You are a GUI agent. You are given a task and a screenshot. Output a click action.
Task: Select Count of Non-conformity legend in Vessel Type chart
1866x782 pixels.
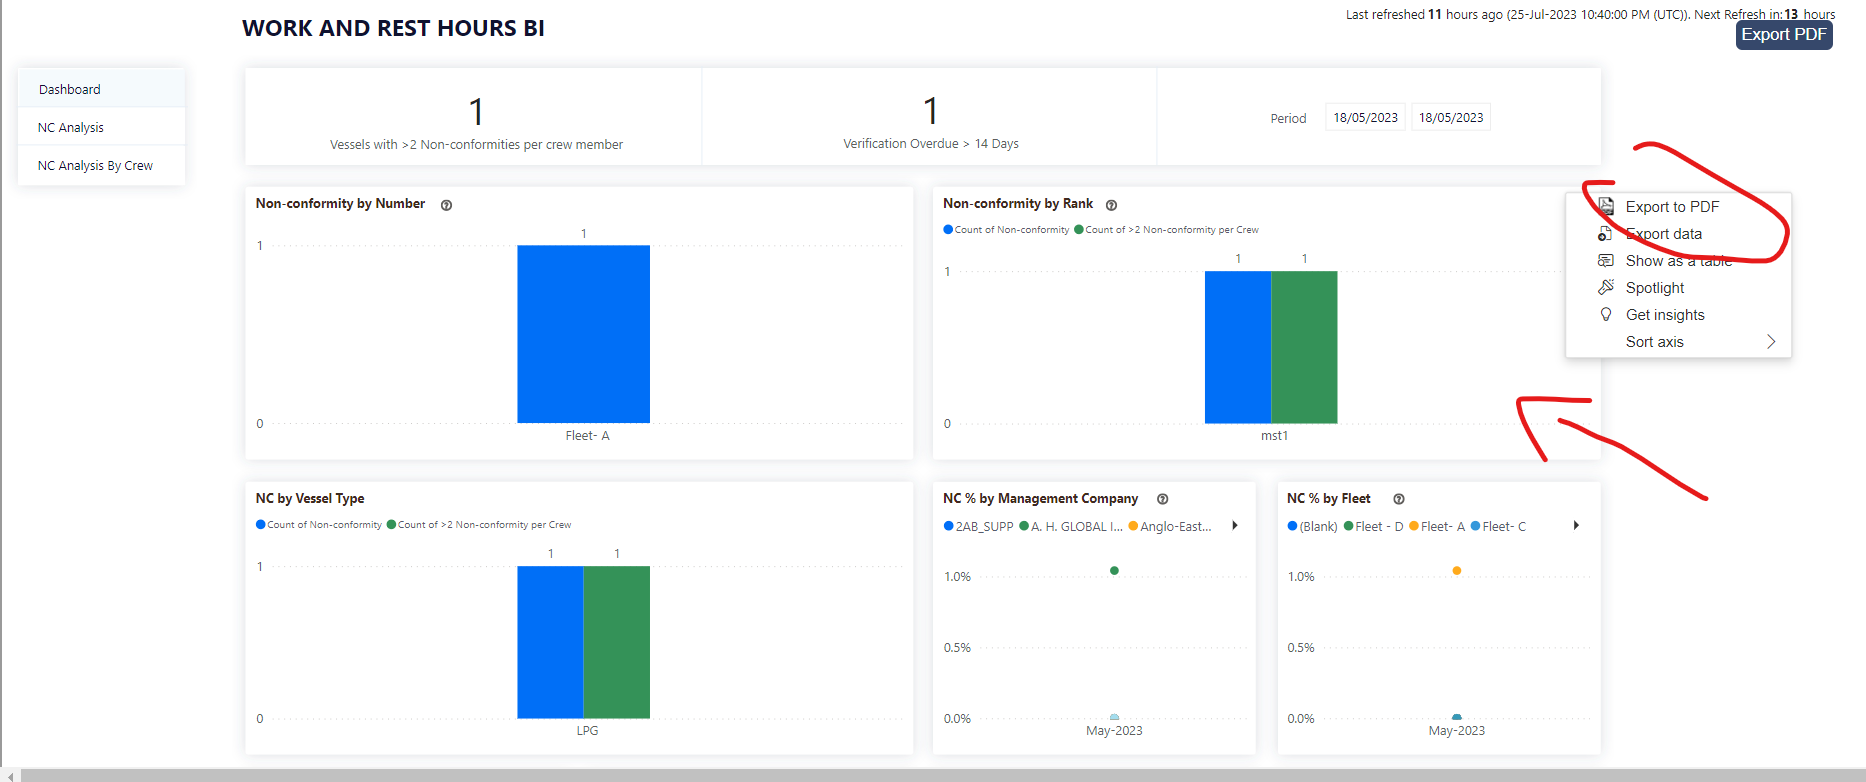pyautogui.click(x=319, y=525)
